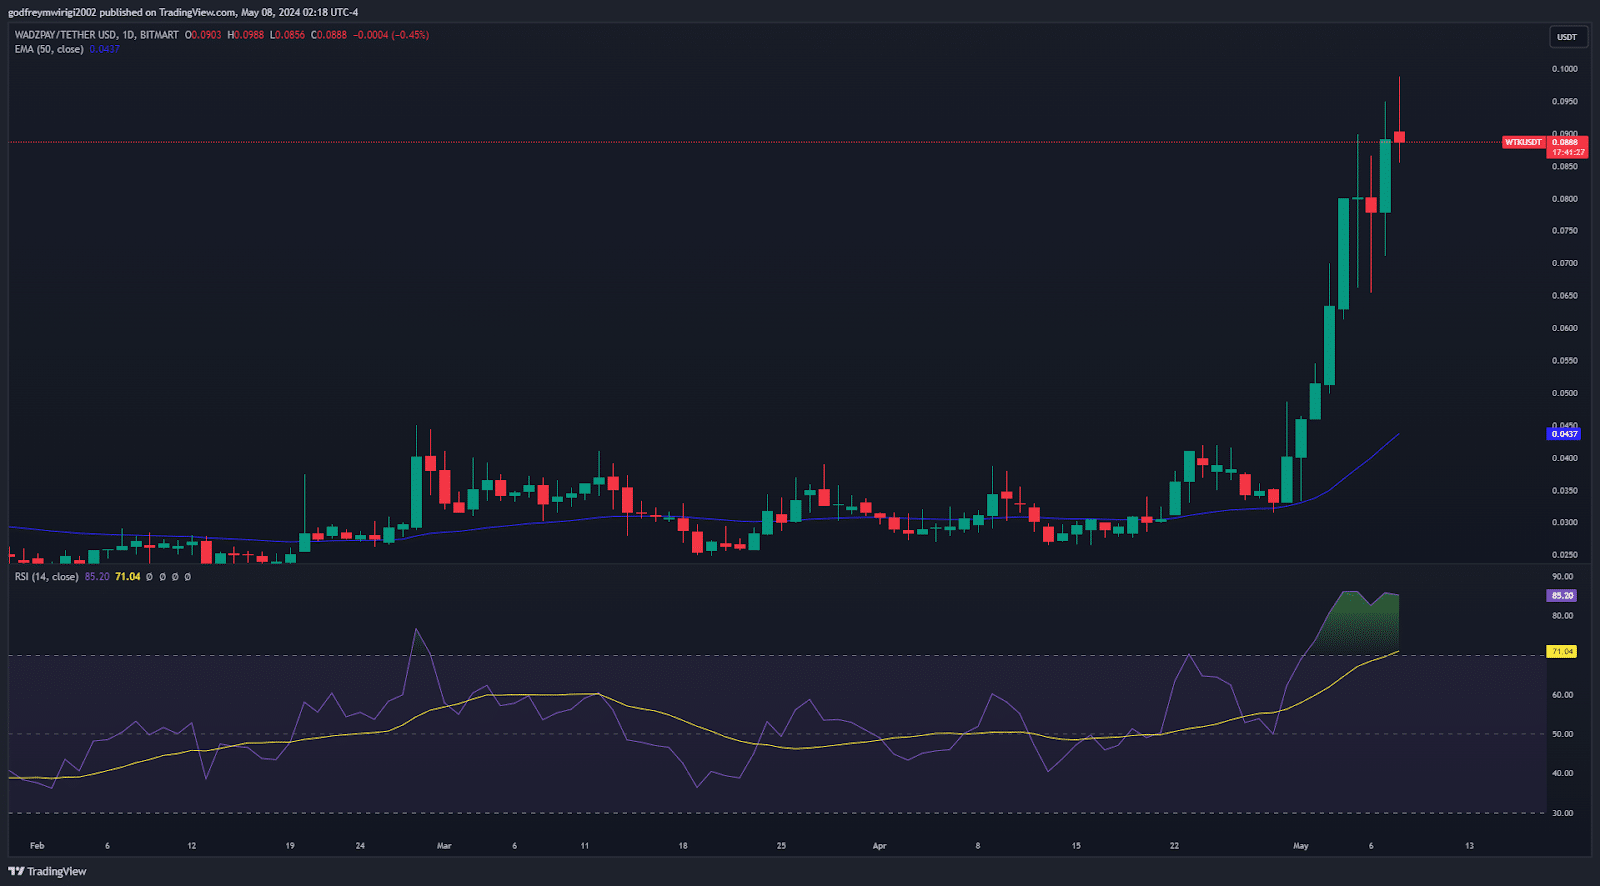Click the 13 date label on time axis
This screenshot has width=1600, height=886.
point(1469,846)
